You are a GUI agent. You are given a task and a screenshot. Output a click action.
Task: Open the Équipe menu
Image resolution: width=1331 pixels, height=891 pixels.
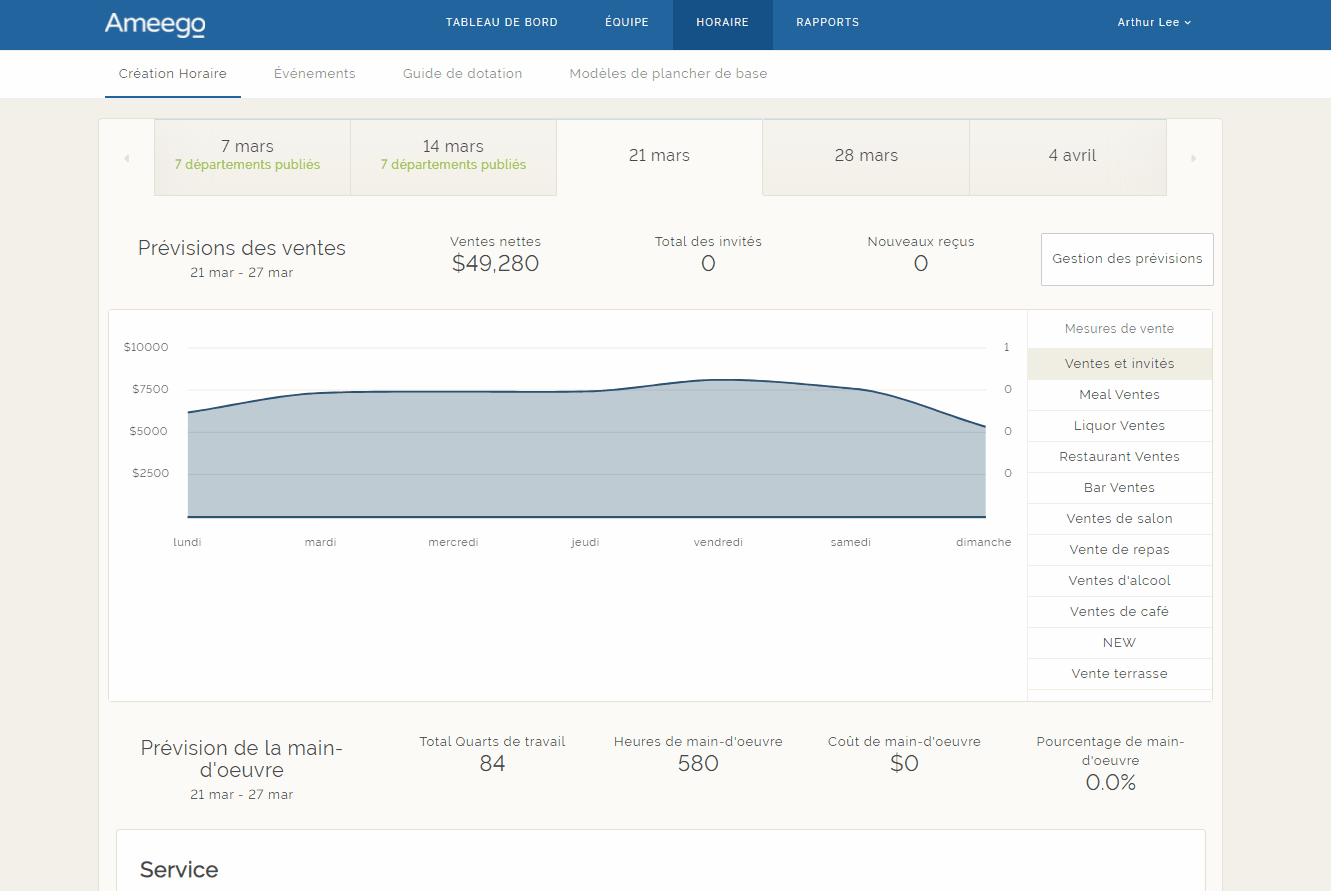pos(627,23)
